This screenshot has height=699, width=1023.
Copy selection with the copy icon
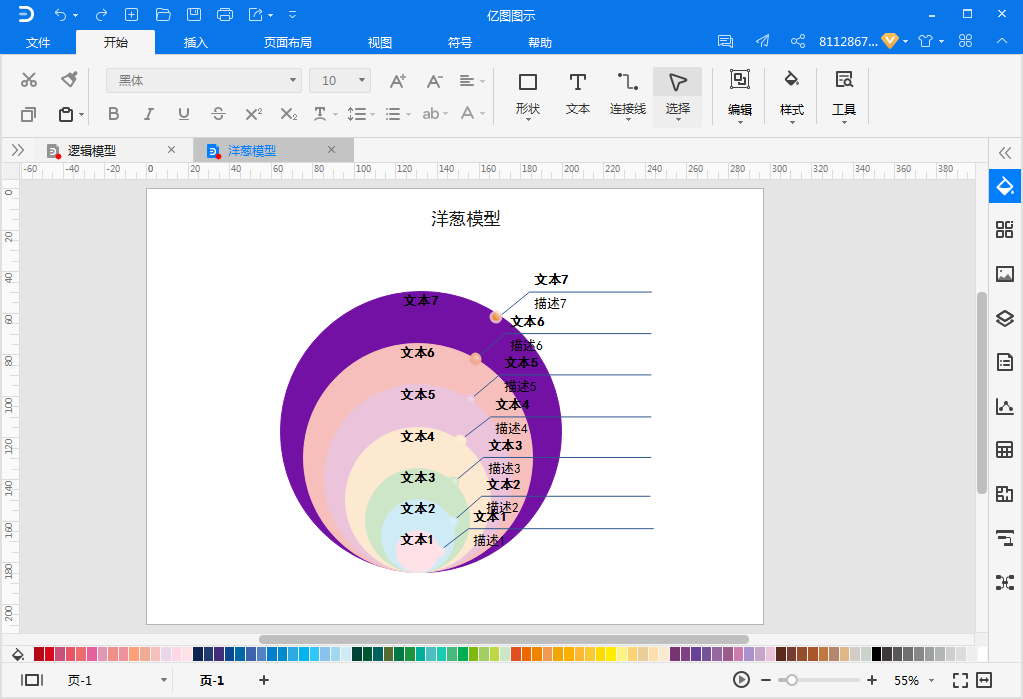(28, 114)
